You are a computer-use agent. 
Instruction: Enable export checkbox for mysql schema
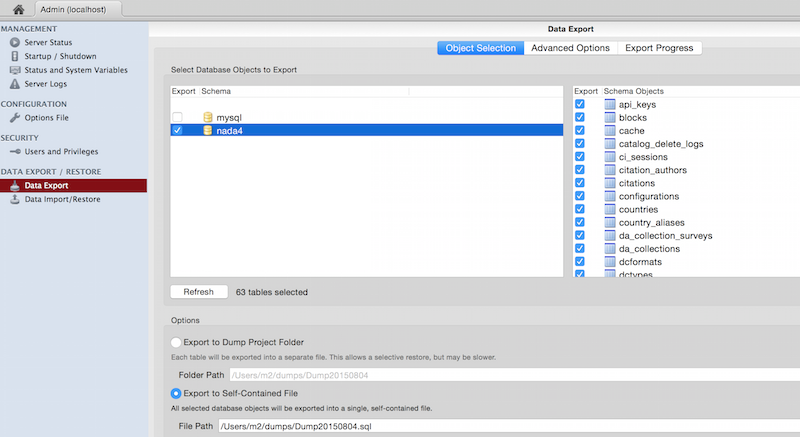click(x=177, y=117)
